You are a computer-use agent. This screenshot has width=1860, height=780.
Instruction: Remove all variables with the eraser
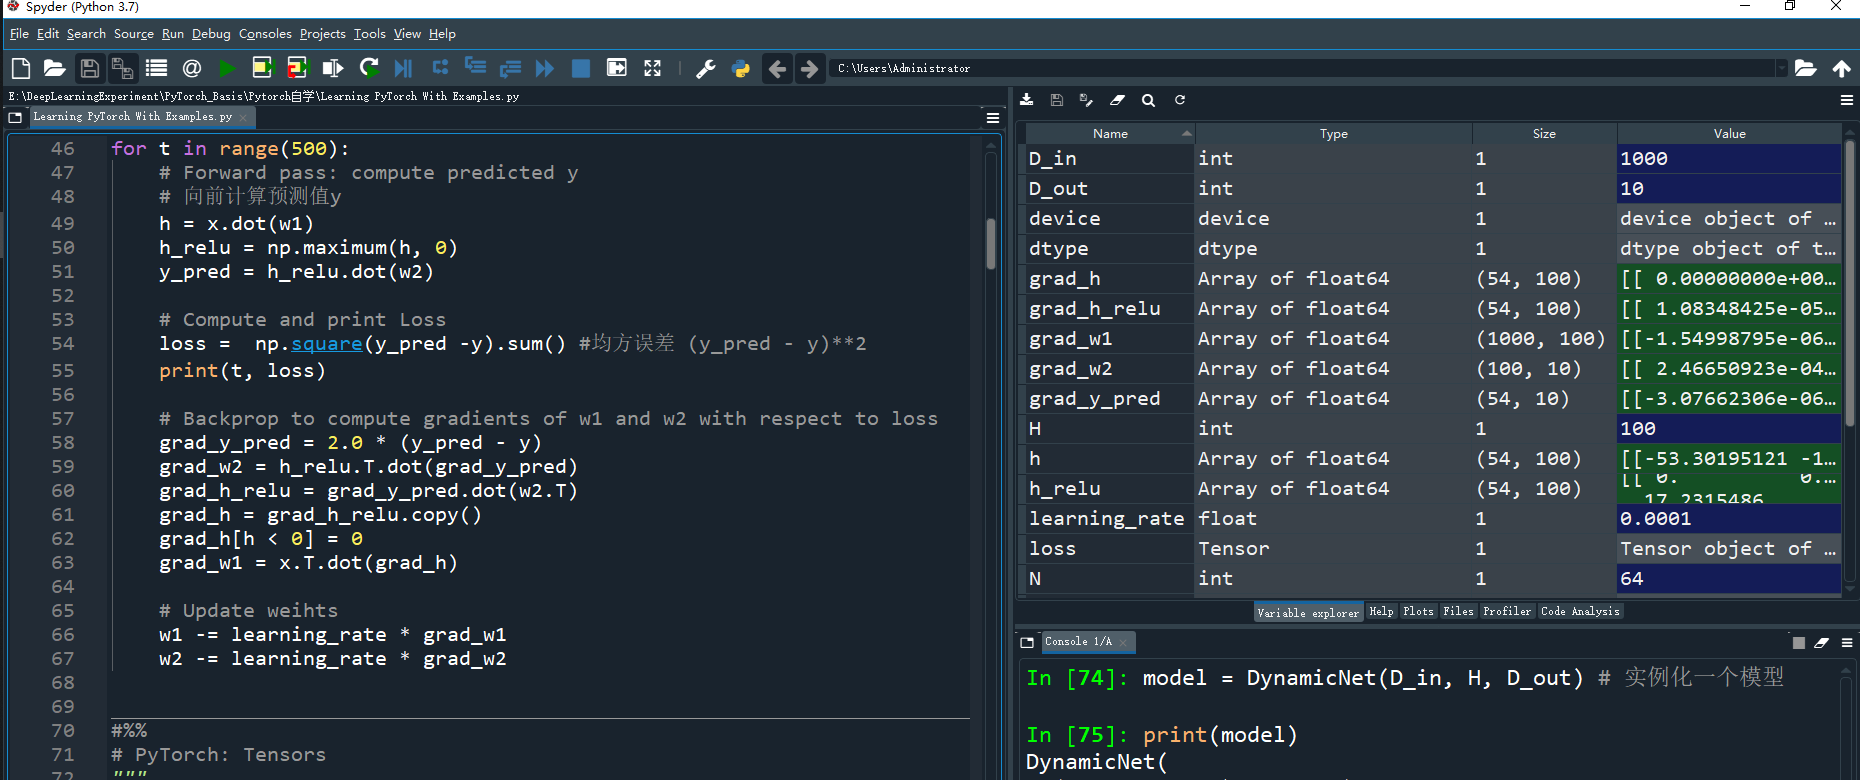tap(1117, 100)
